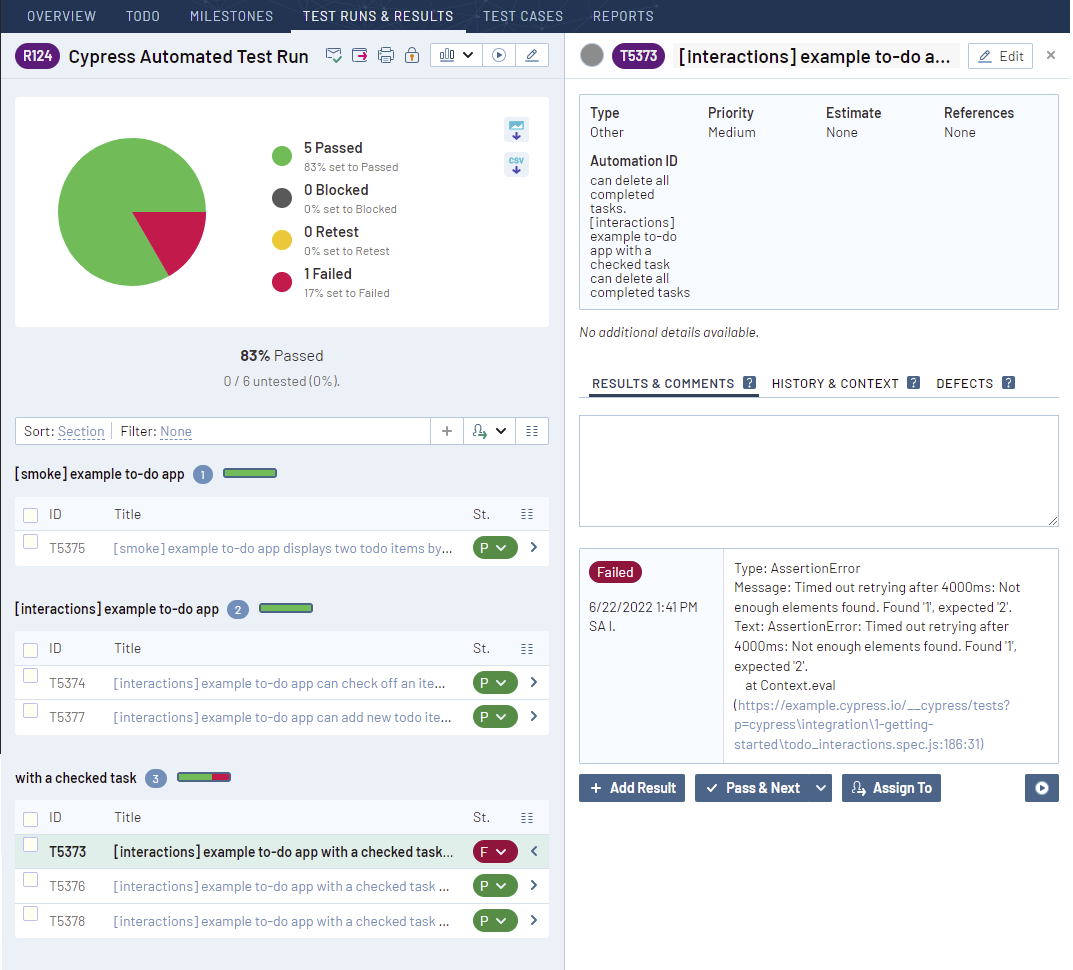
Task: Open the Filter: None link
Action: 175,431
